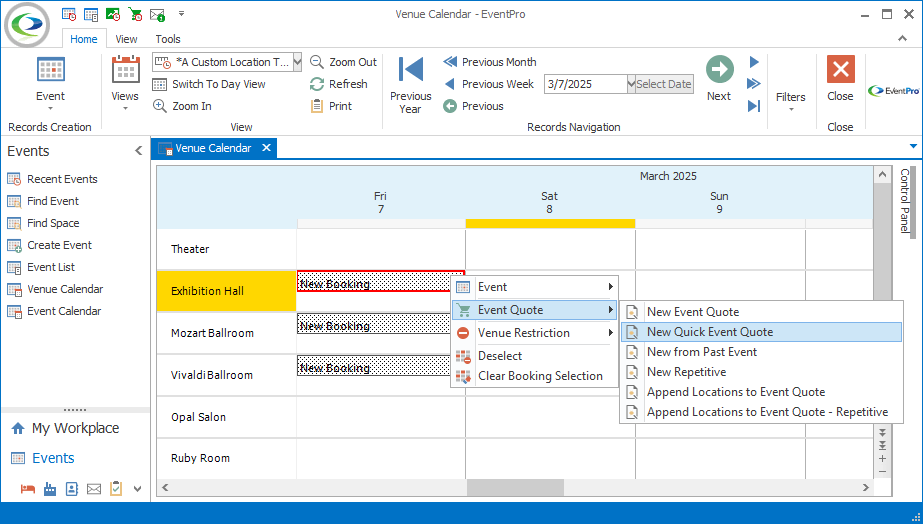923x524 pixels.
Task: Click the Print toolbar item
Action: coord(331,106)
